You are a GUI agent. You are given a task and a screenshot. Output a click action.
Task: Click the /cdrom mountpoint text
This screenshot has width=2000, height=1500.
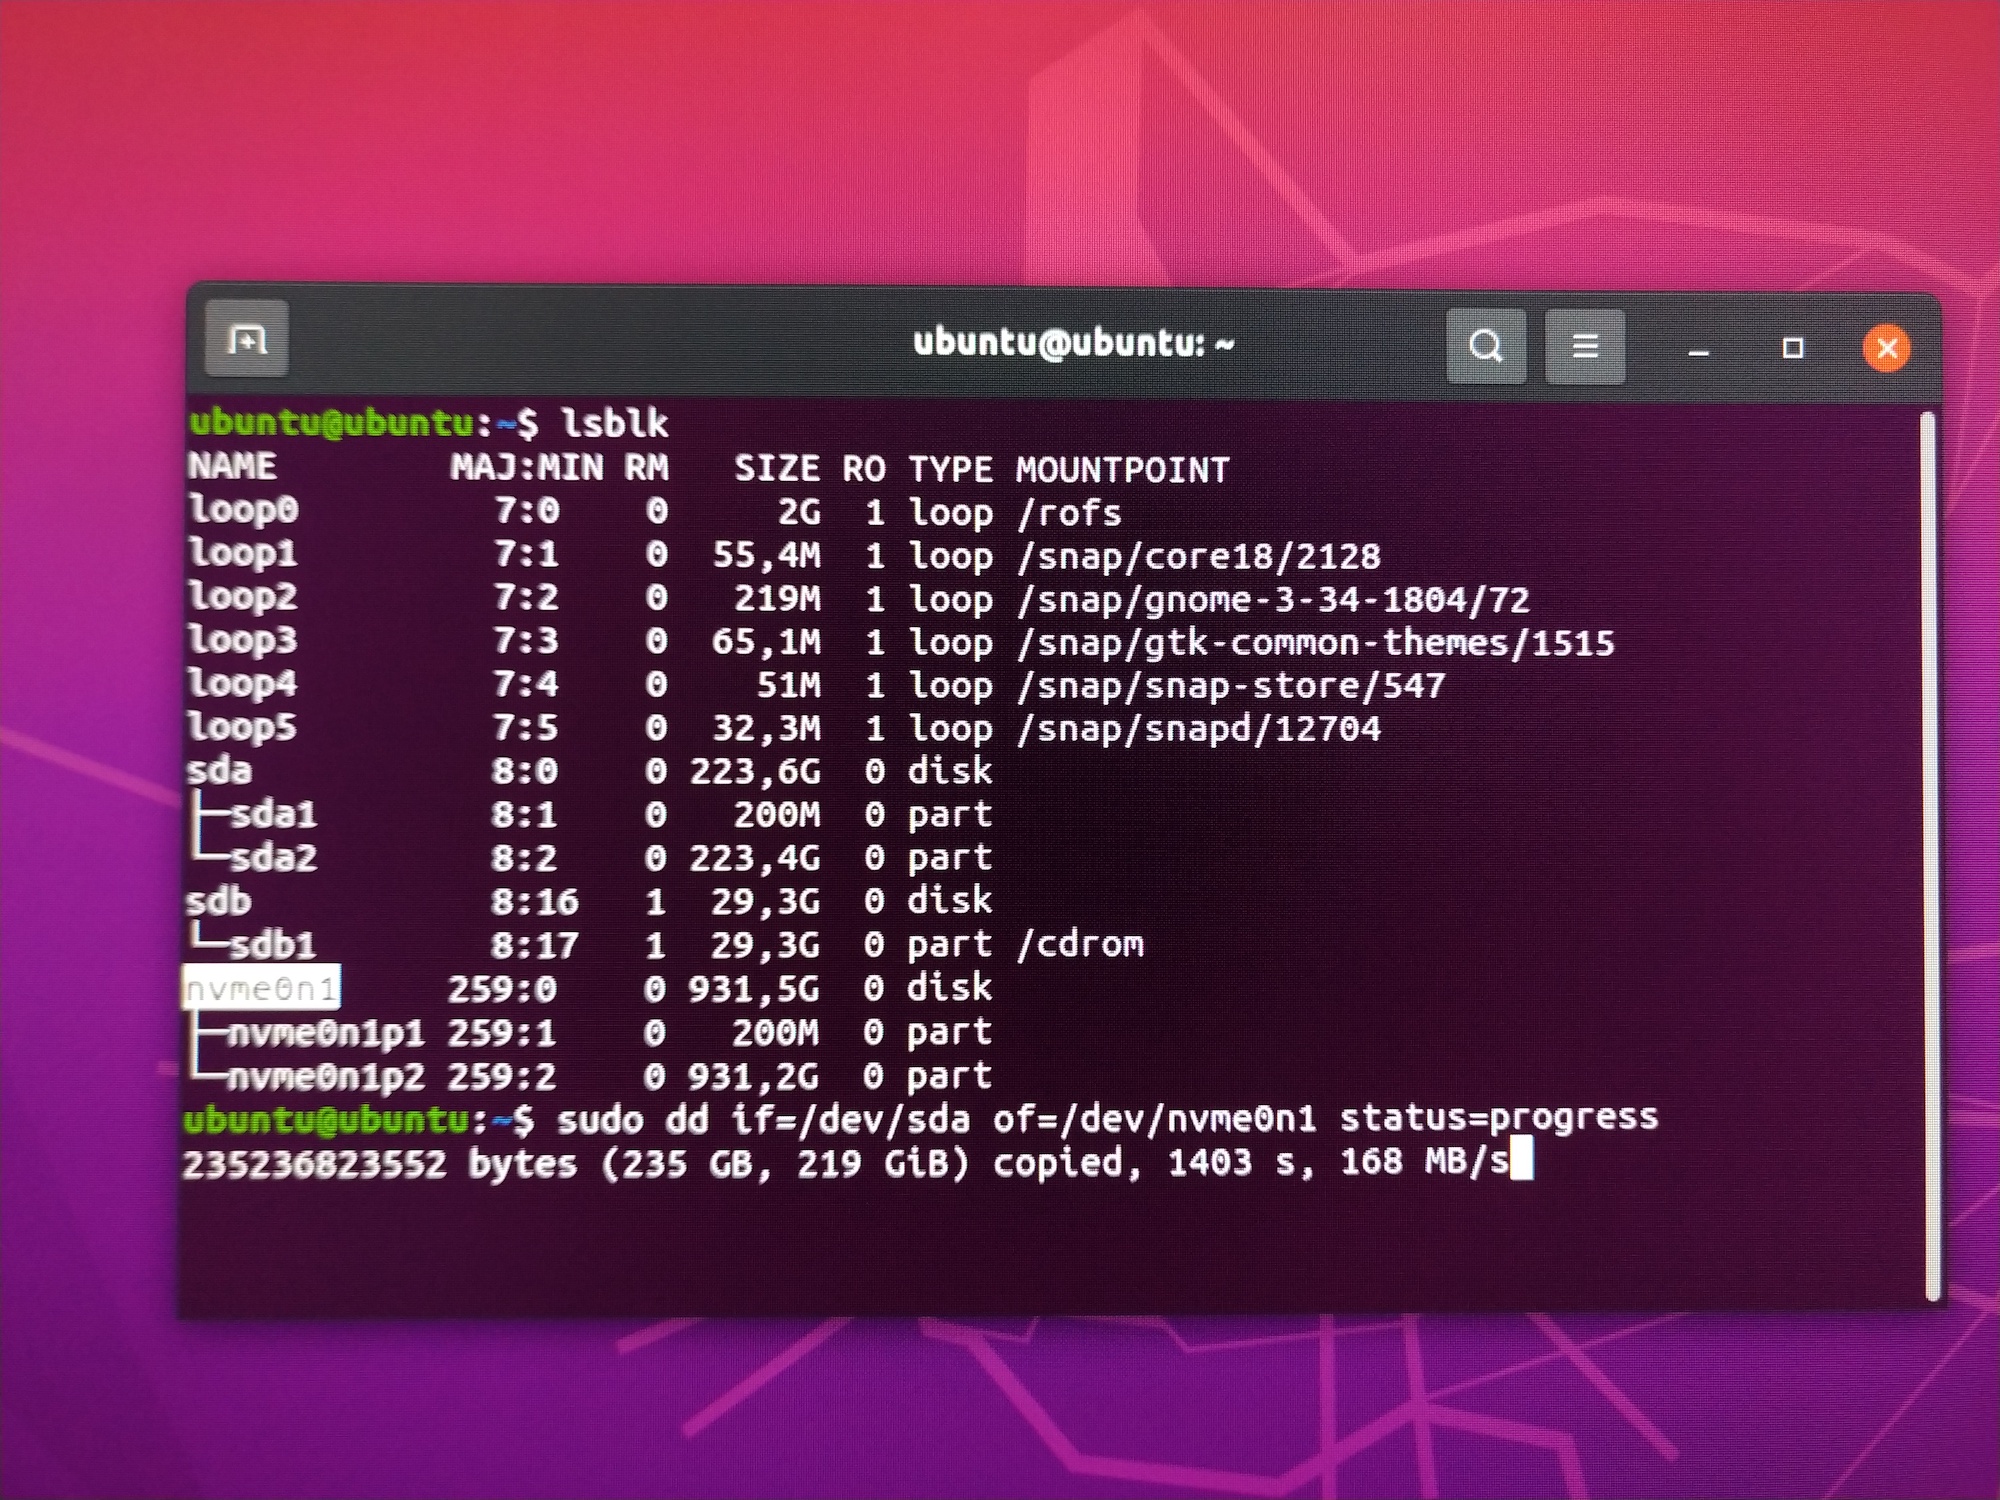pos(1080,944)
